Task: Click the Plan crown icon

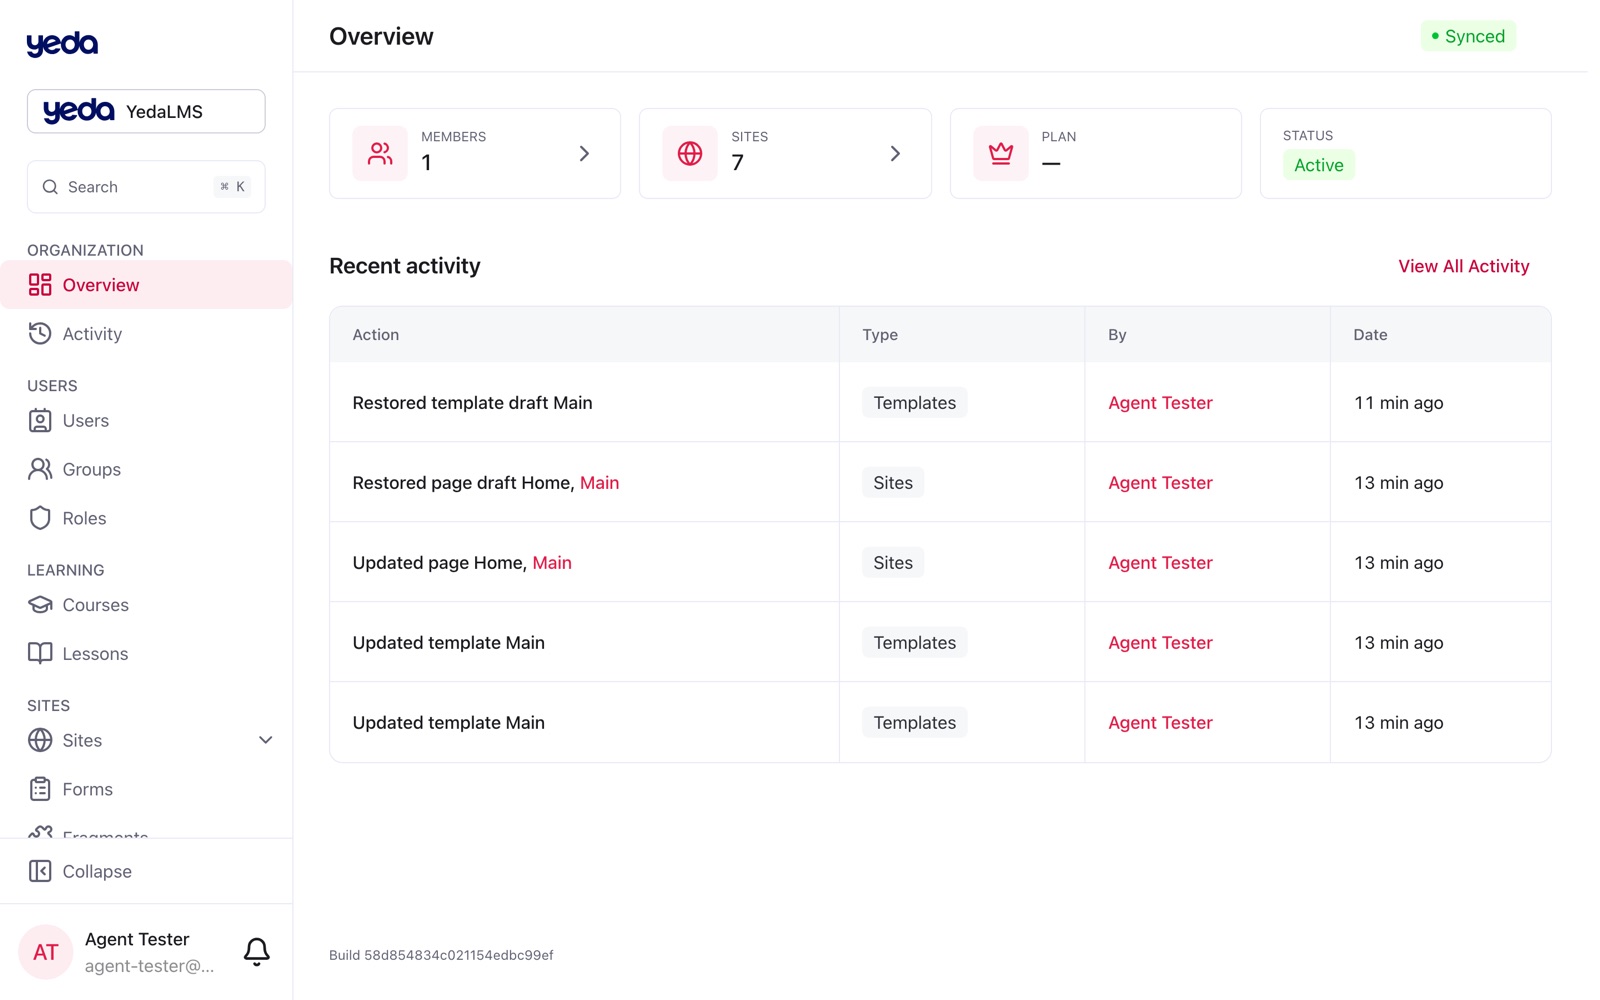Action: [x=1001, y=153]
